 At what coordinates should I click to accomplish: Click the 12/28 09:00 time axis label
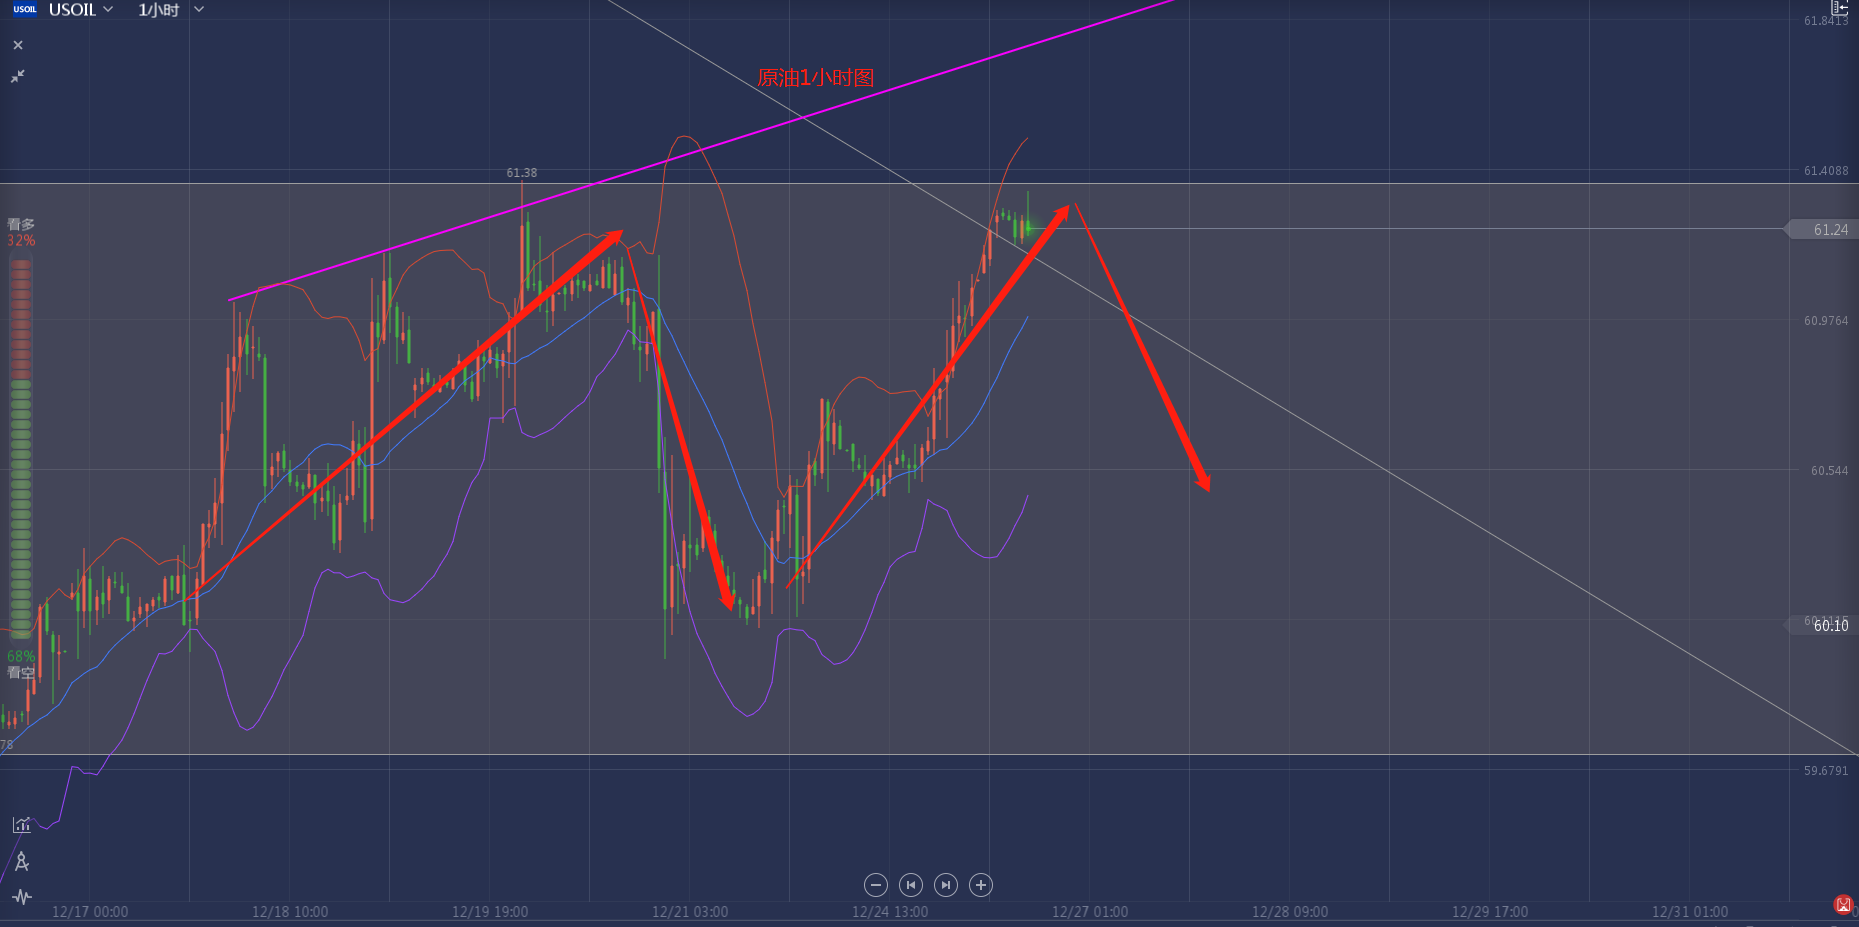click(x=1290, y=912)
